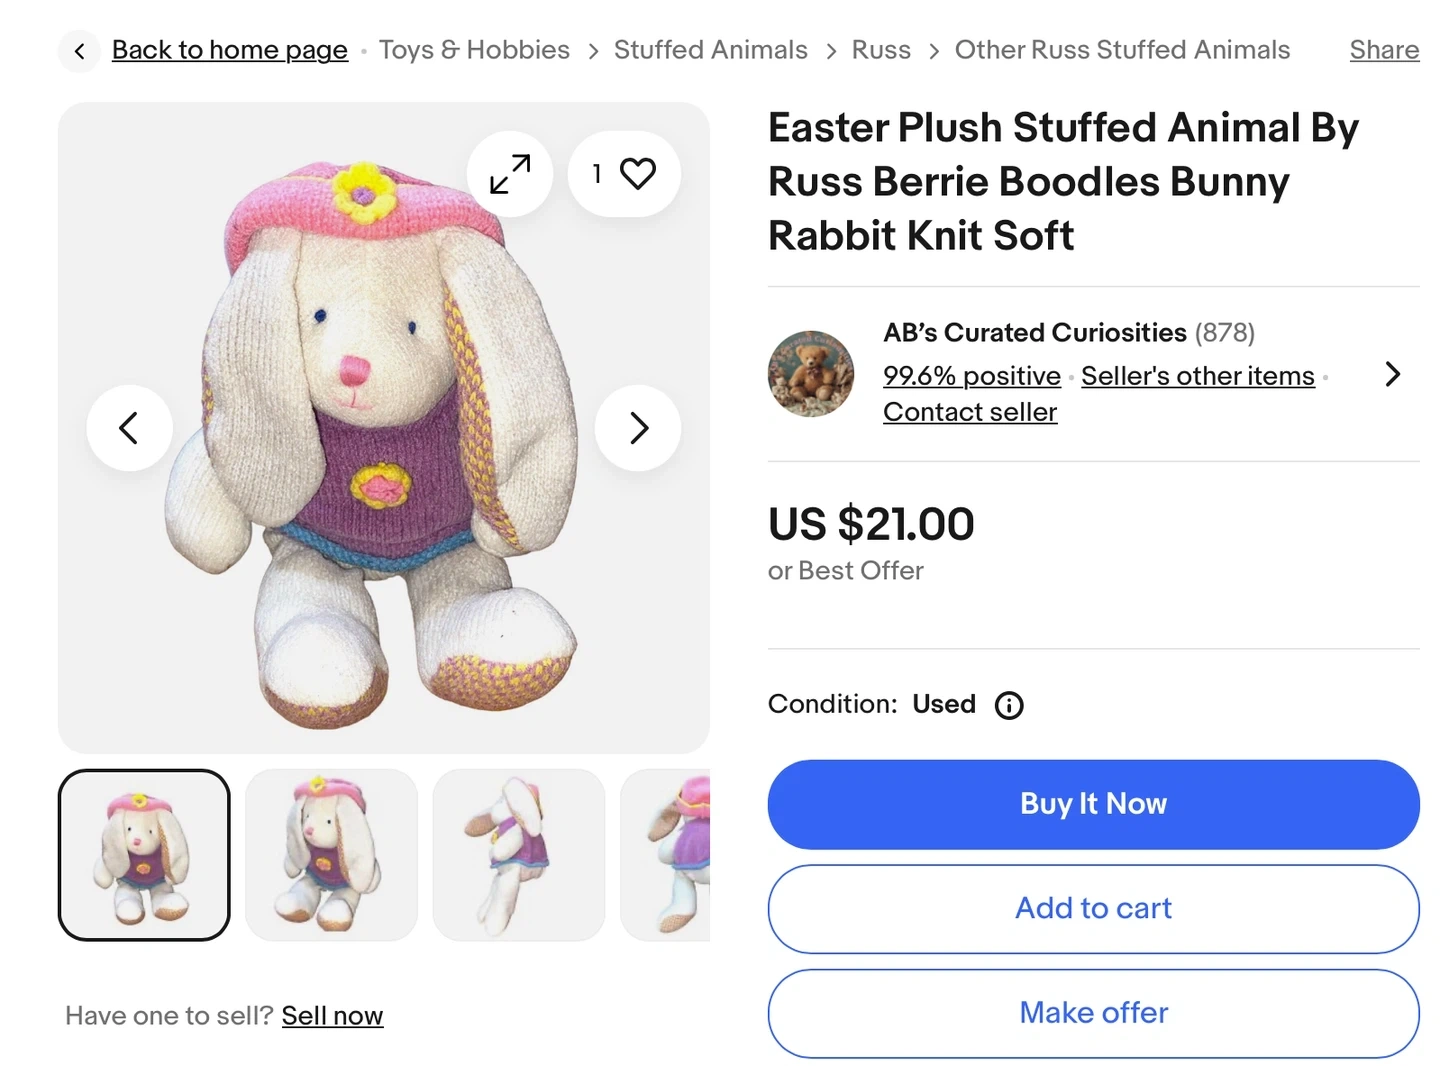
Task: Navigate to the Russ breadcrumb
Action: [881, 50]
